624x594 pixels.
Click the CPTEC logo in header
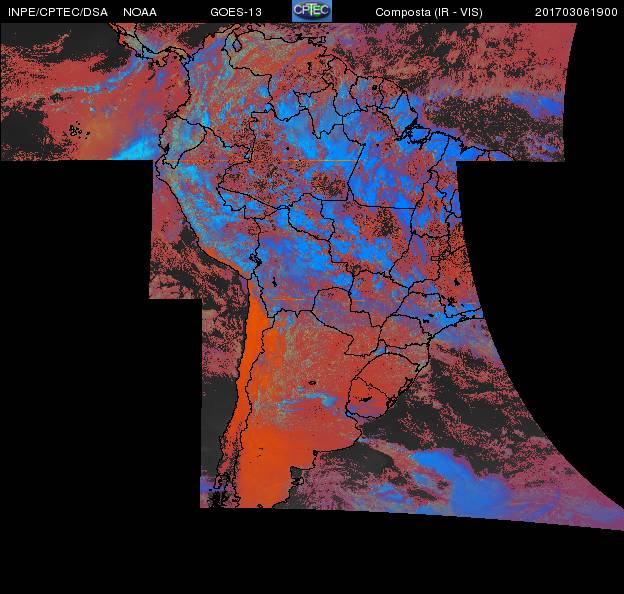[x=312, y=11]
